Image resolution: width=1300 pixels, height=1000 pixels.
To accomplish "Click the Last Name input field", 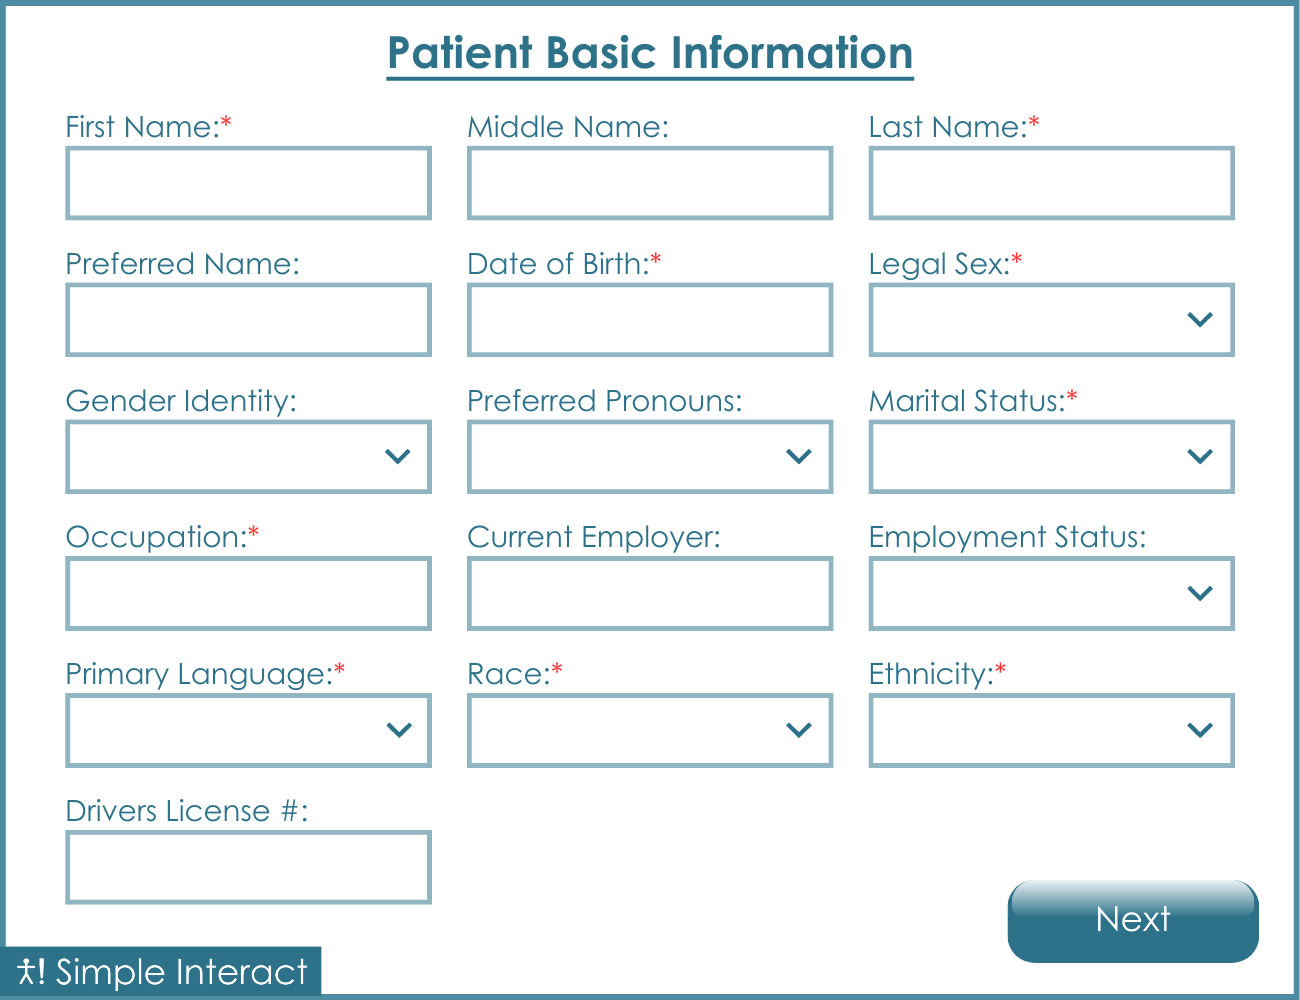I will pos(1051,183).
